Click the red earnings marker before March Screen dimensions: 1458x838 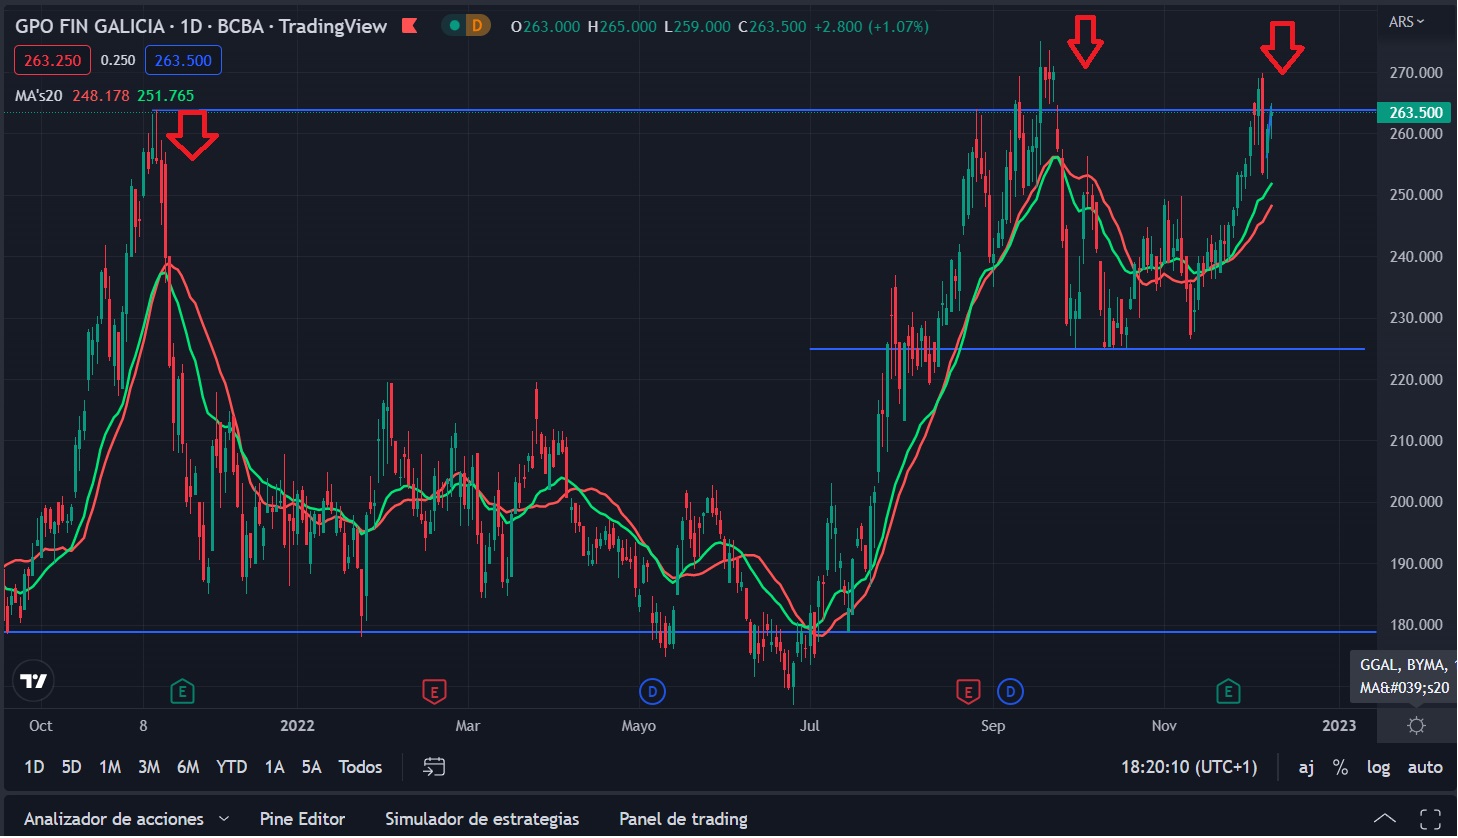click(x=433, y=691)
